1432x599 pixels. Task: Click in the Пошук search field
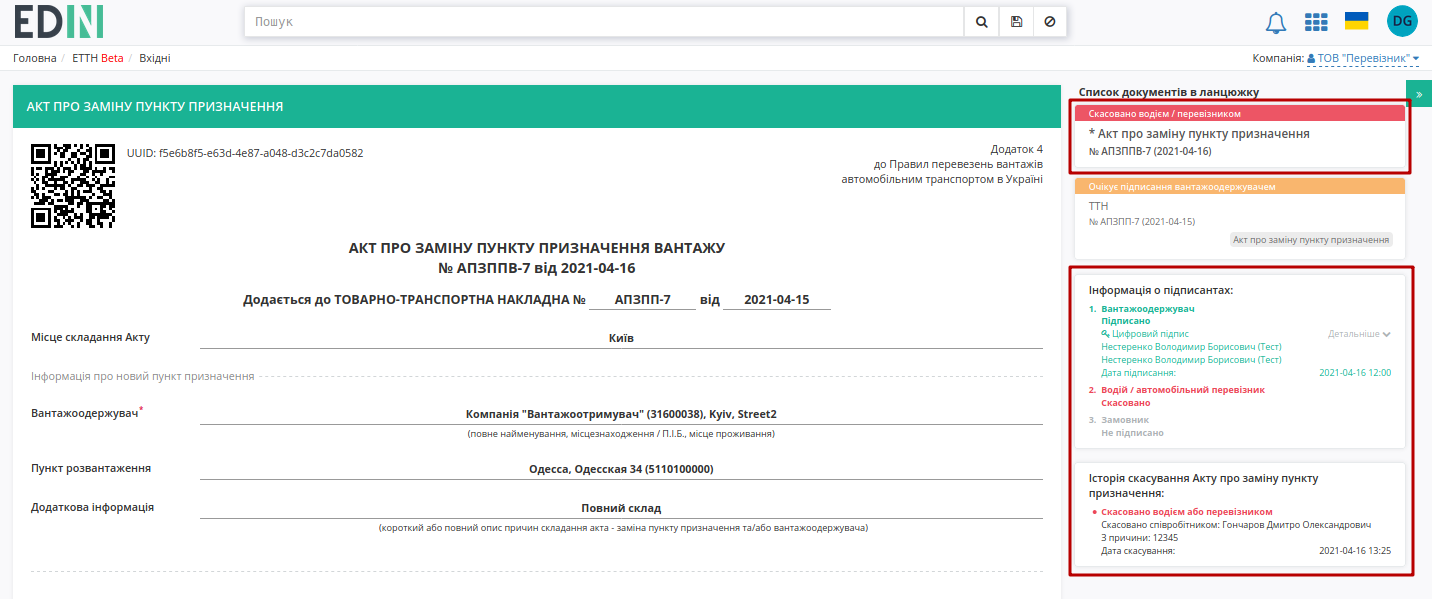604,21
